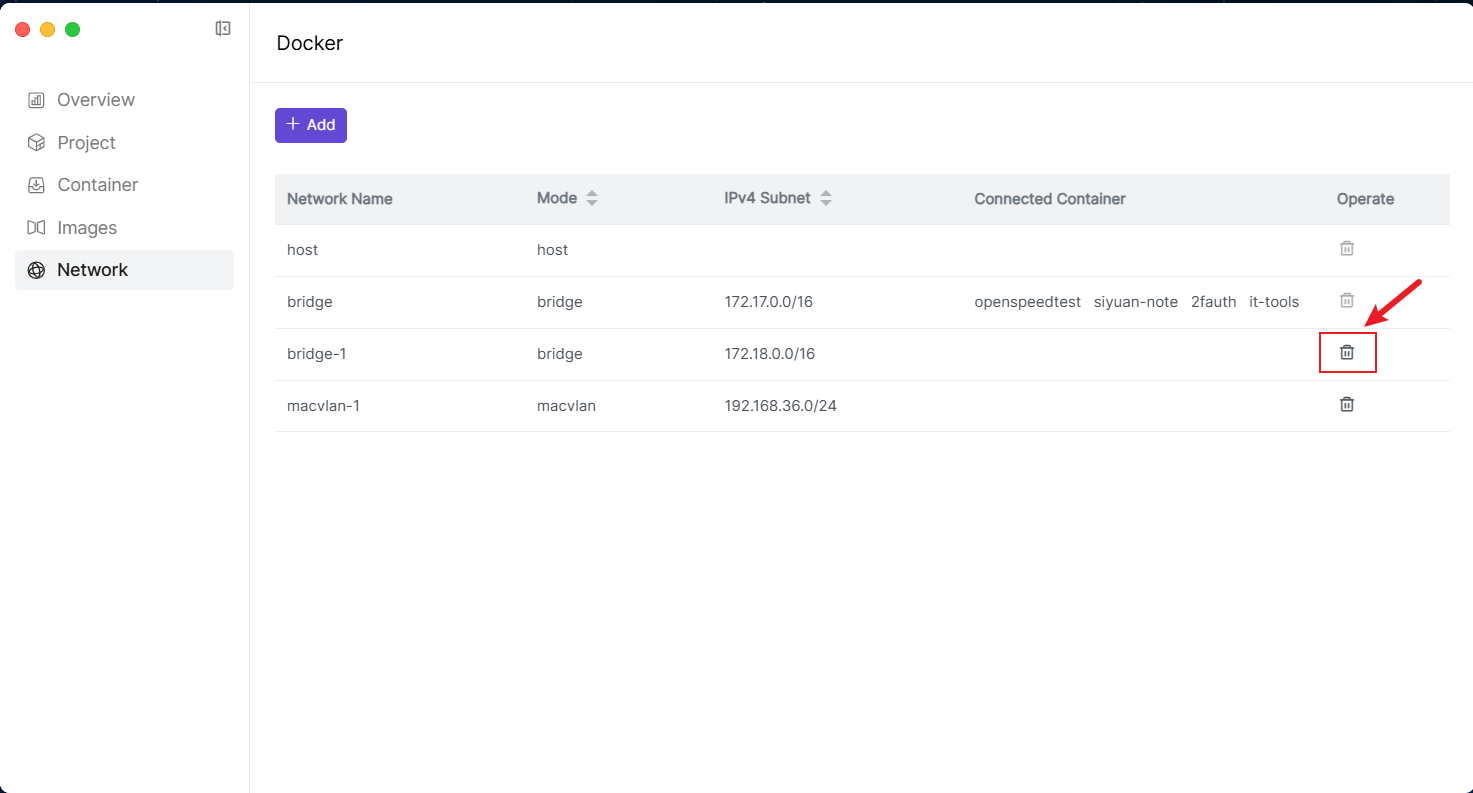
Task: Click the Container box icon
Action: (x=36, y=185)
